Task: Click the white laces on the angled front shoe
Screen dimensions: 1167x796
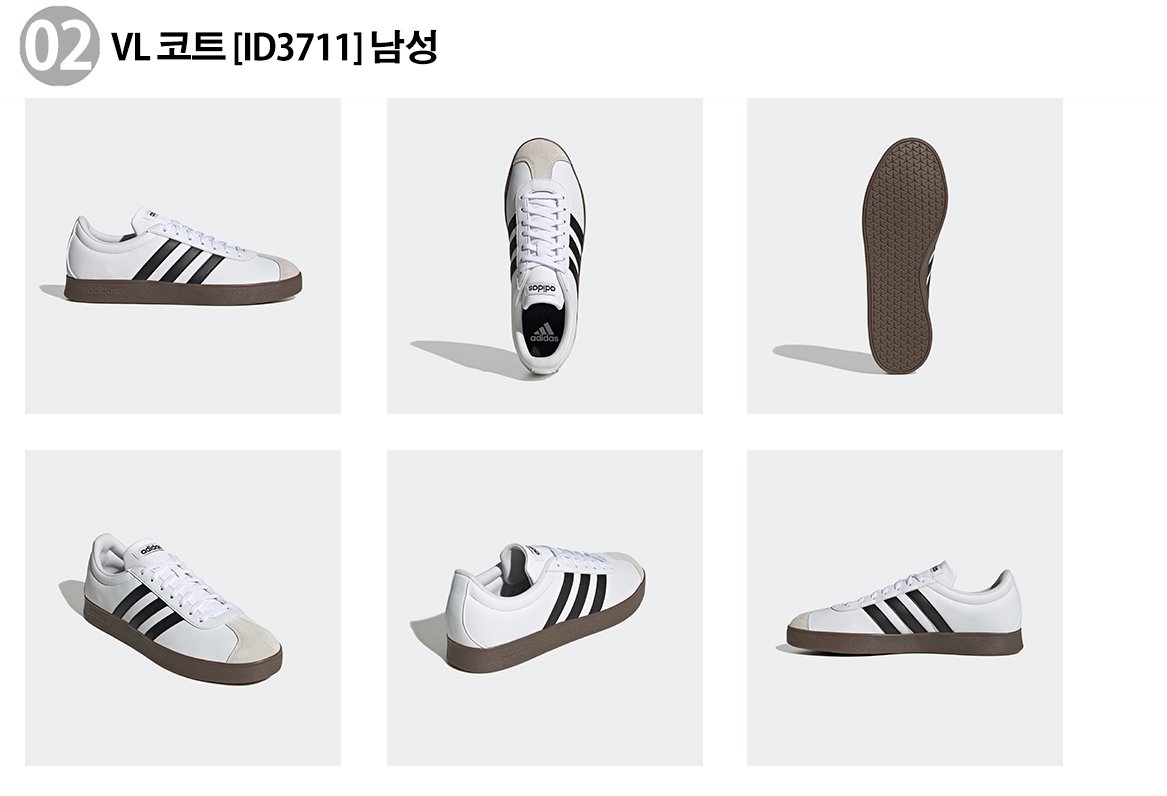Action: click(x=179, y=583)
